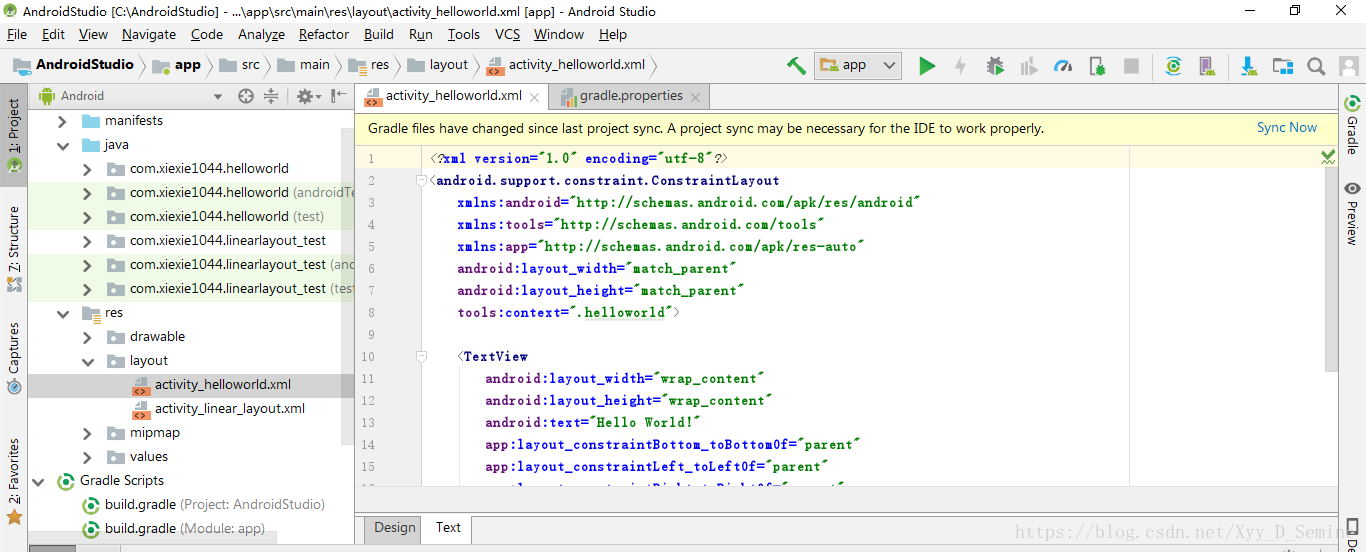Toggle the Captures tool window

click(x=14, y=358)
